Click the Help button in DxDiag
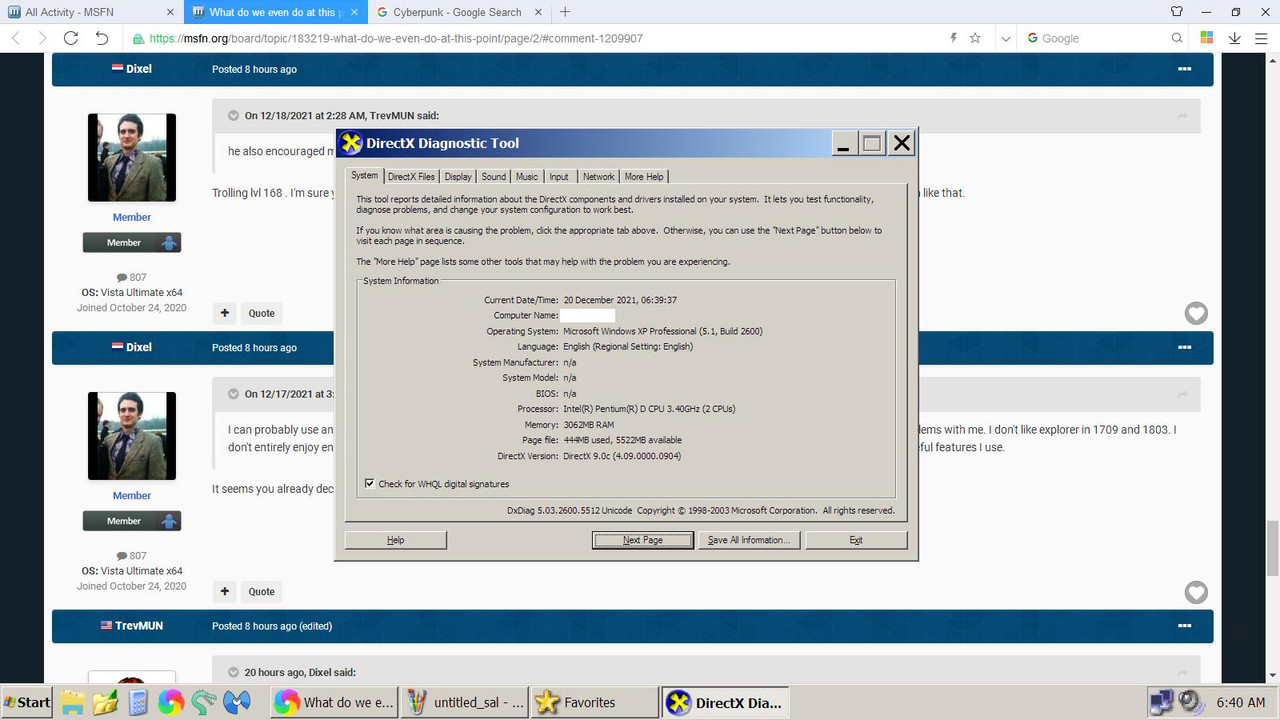Image resolution: width=1280 pixels, height=720 pixels. click(396, 540)
